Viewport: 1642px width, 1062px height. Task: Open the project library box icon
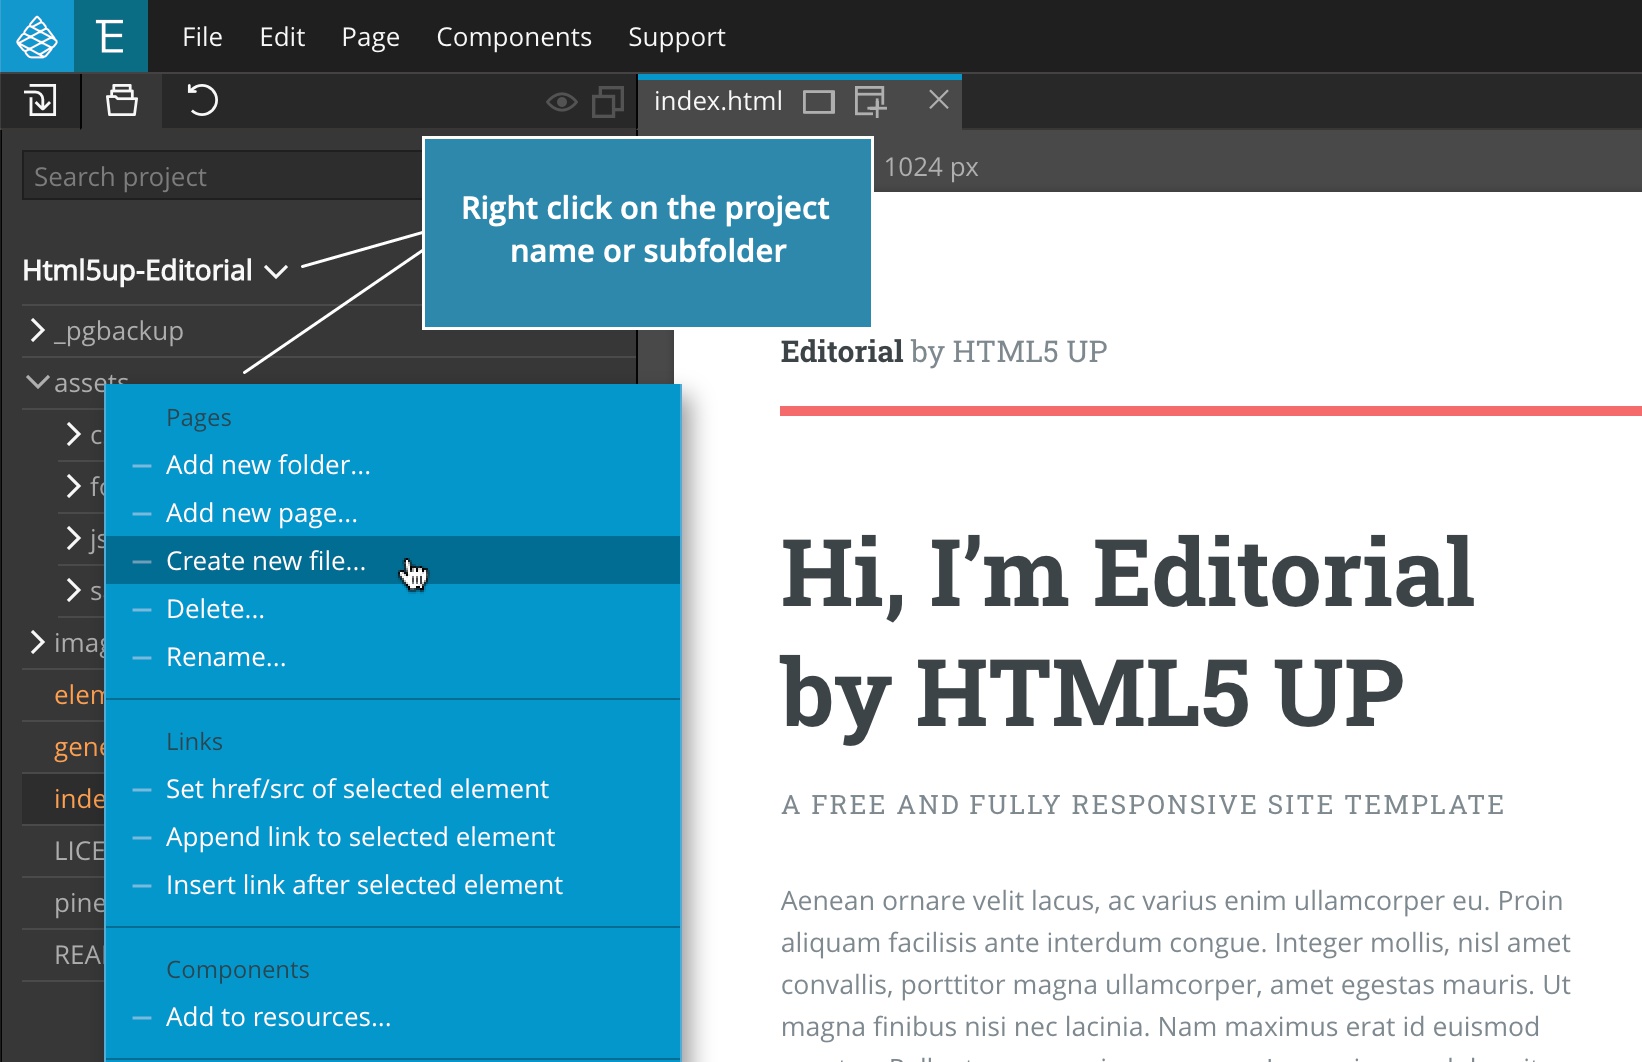coord(122,101)
